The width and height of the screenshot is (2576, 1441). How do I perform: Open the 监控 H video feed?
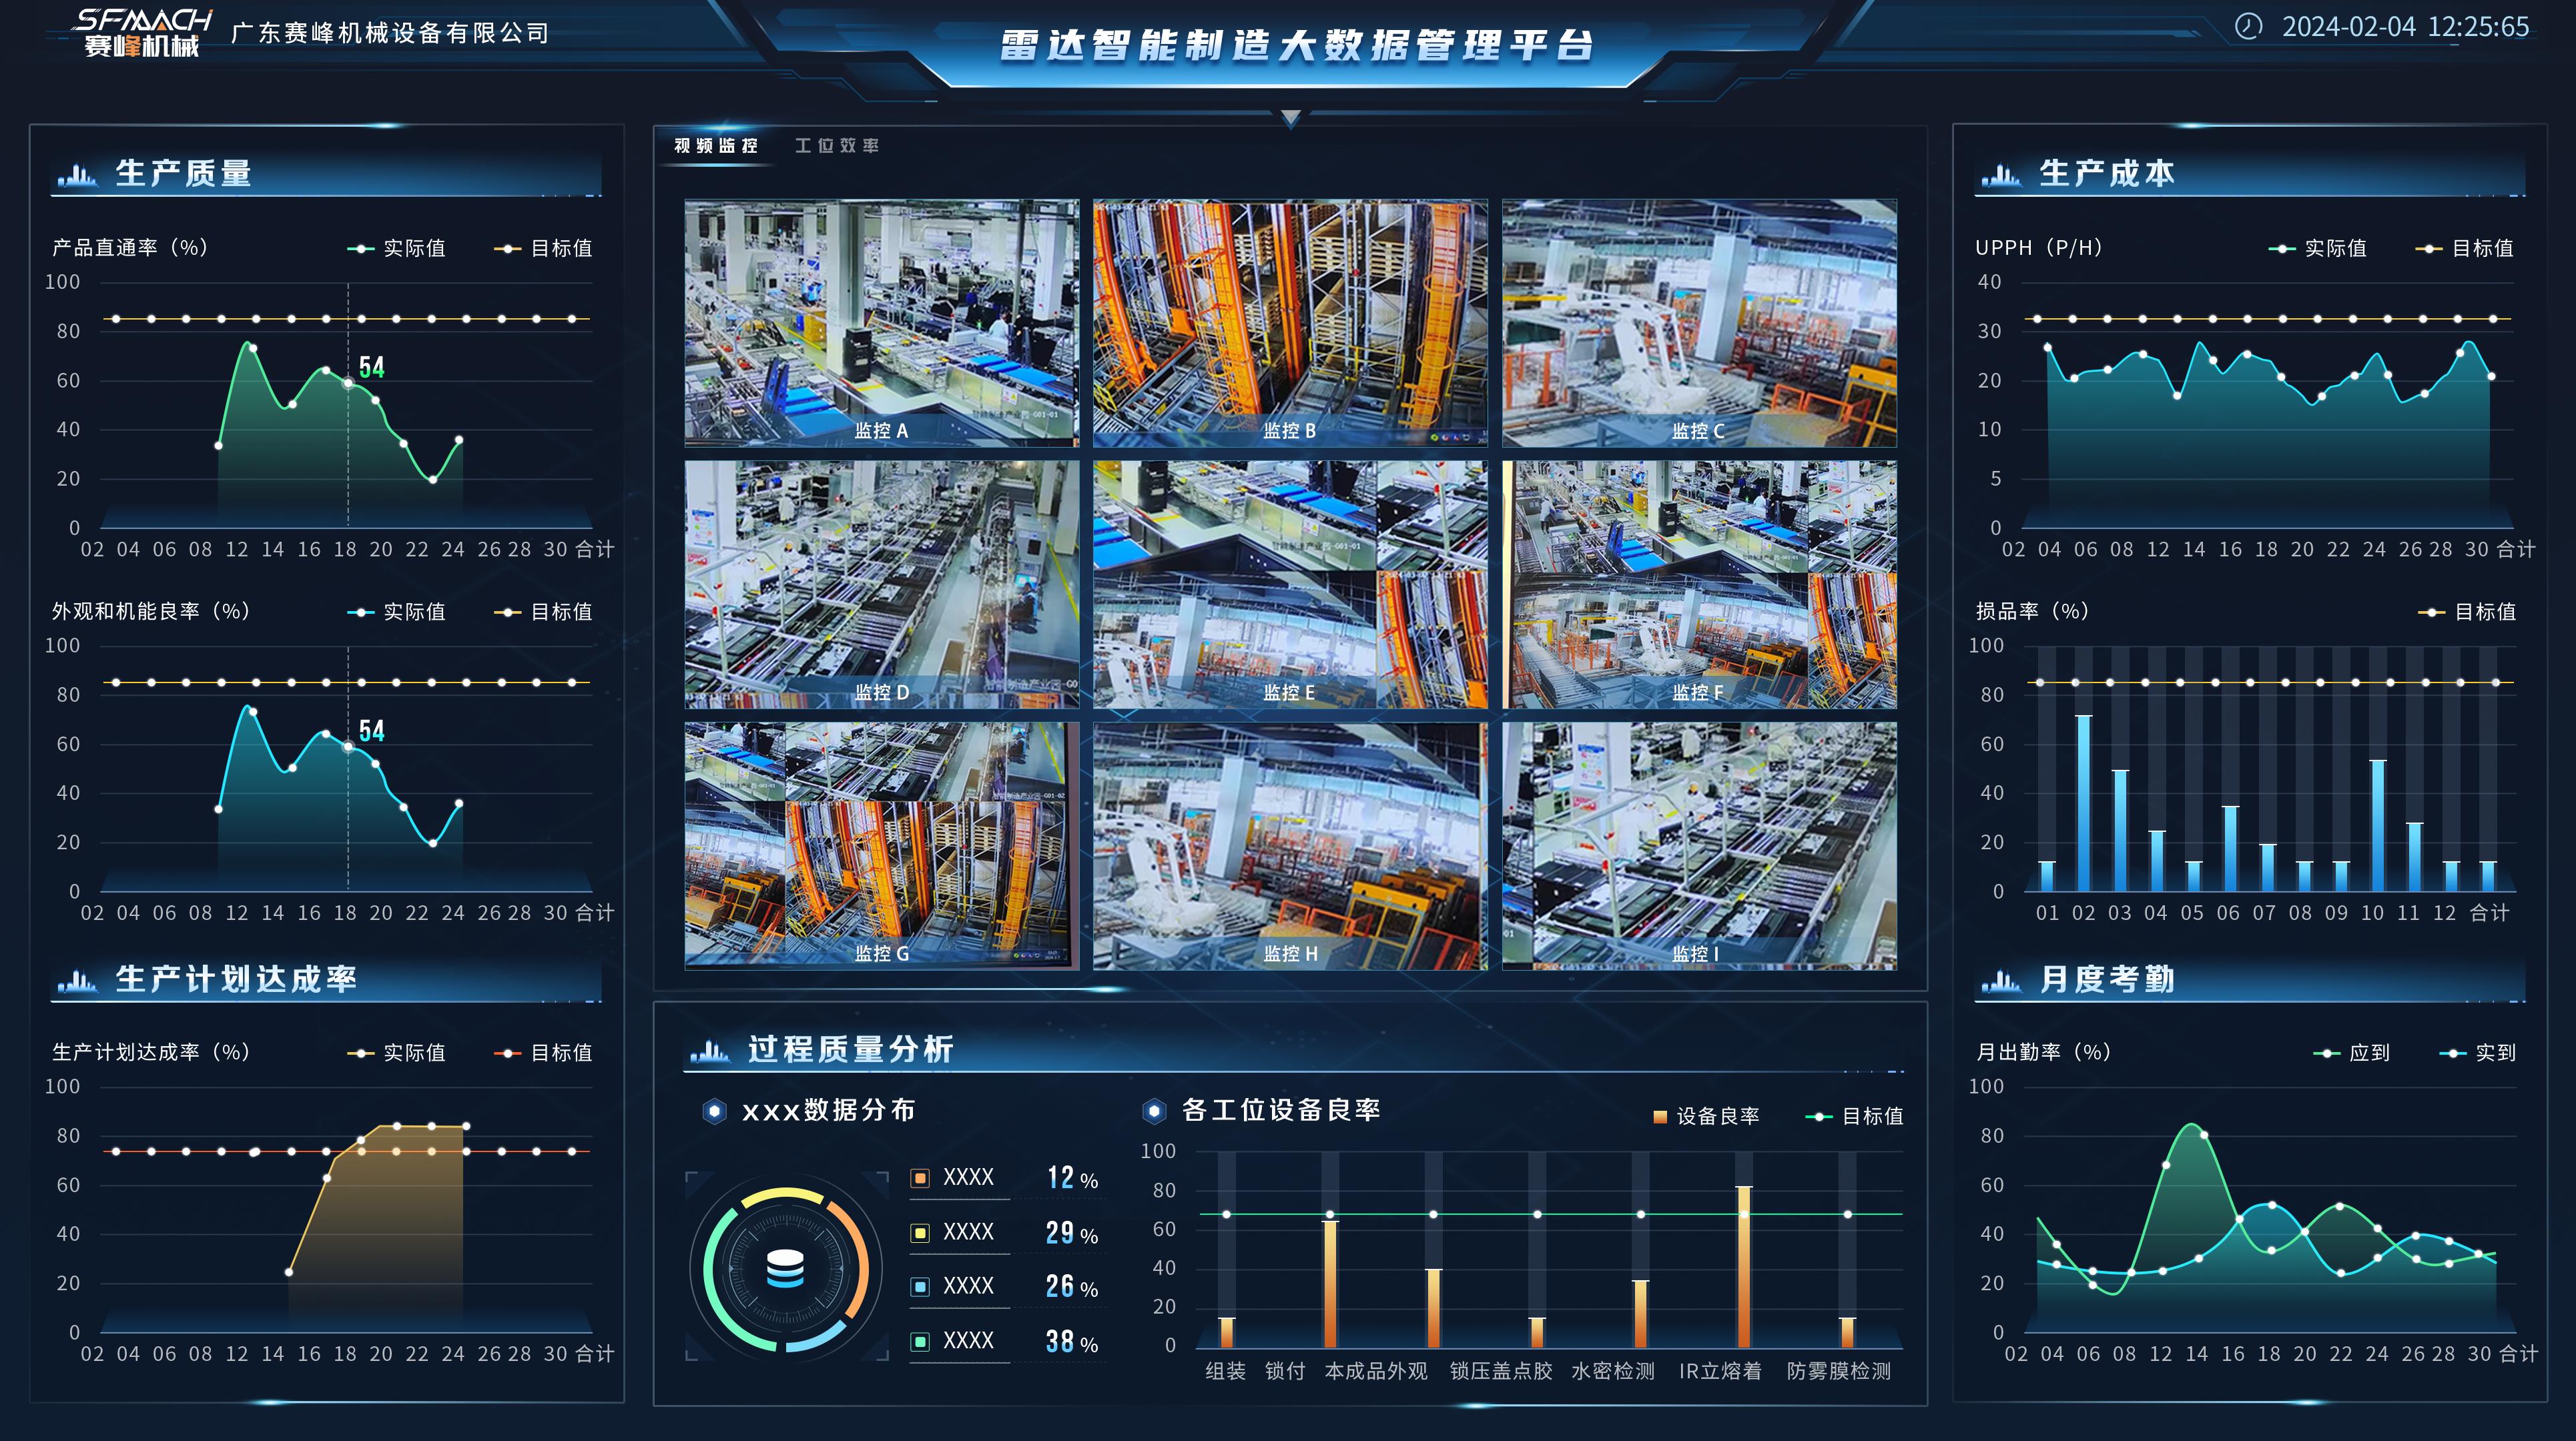click(1290, 846)
